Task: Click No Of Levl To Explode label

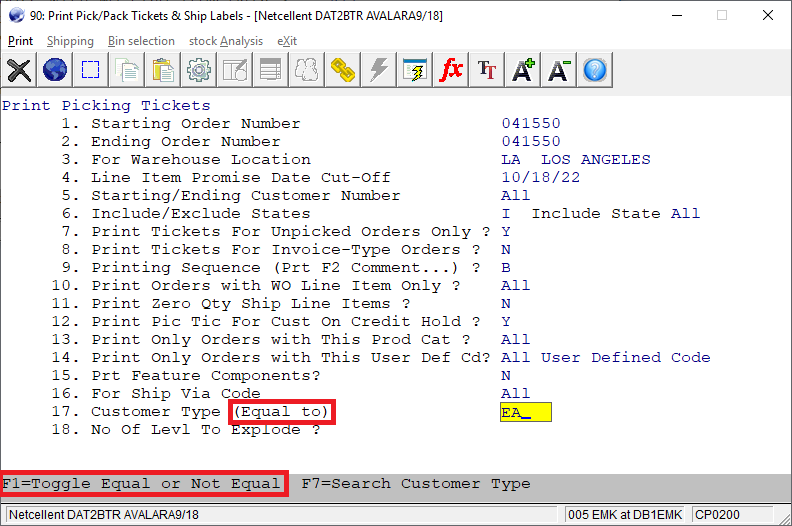Action: 206,430
